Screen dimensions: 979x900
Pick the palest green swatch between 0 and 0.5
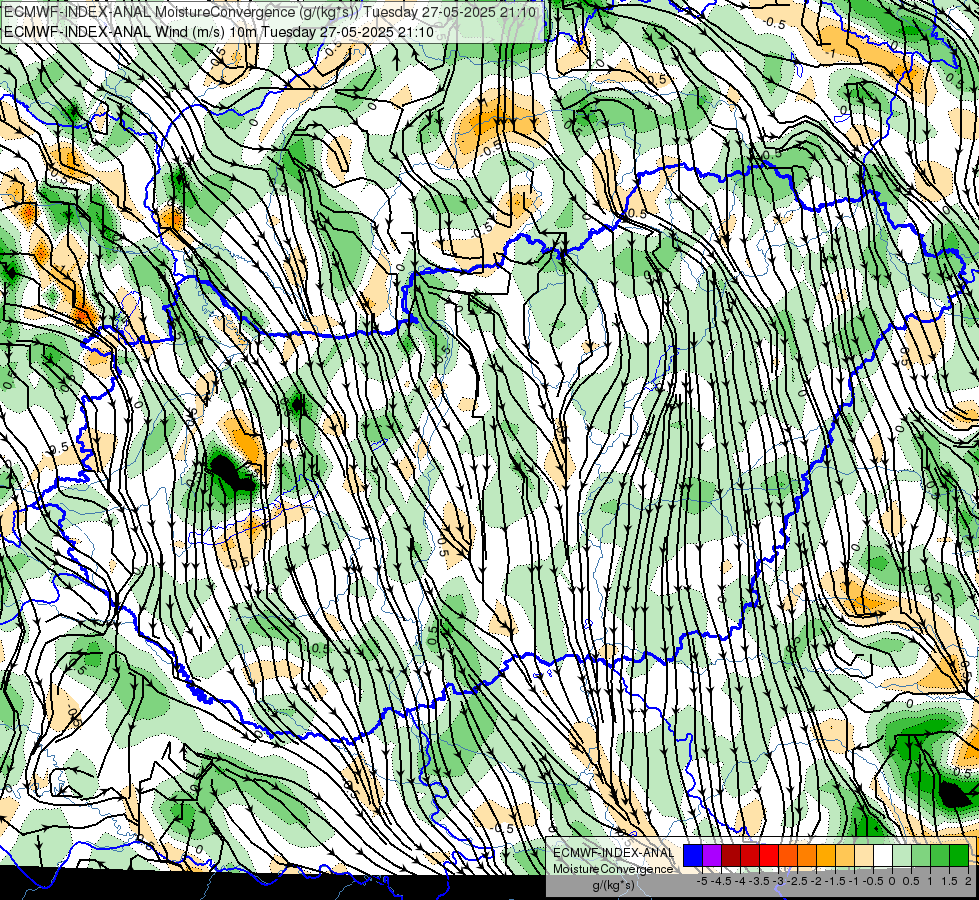pos(902,855)
